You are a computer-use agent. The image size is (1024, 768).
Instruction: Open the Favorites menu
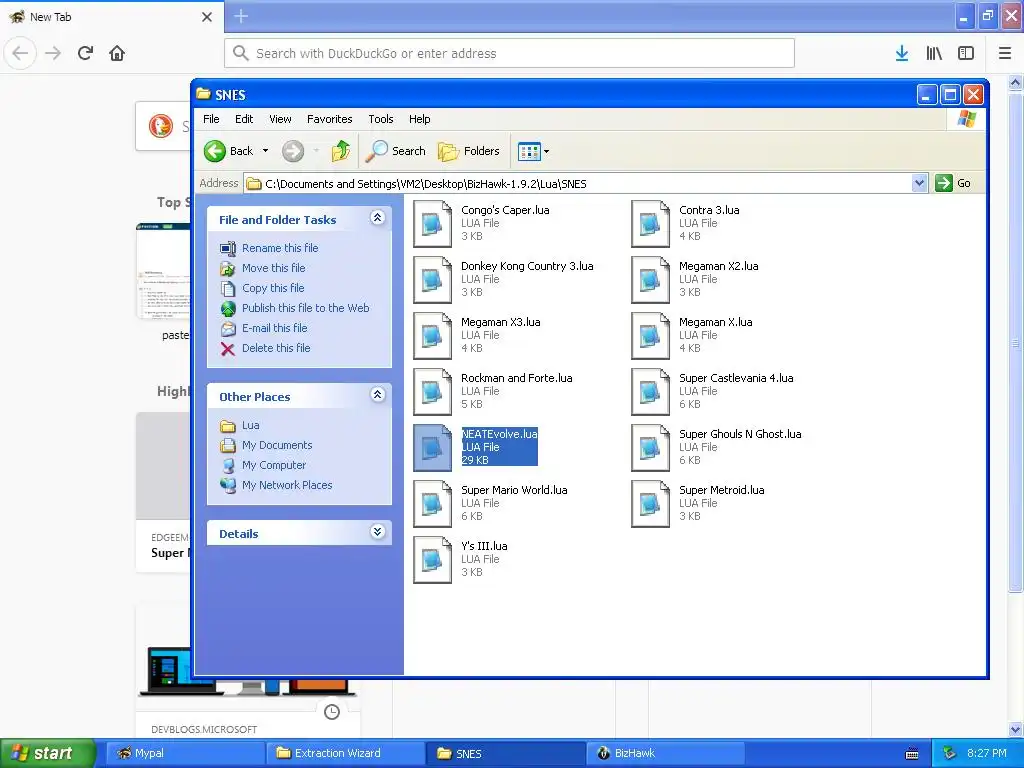(329, 119)
